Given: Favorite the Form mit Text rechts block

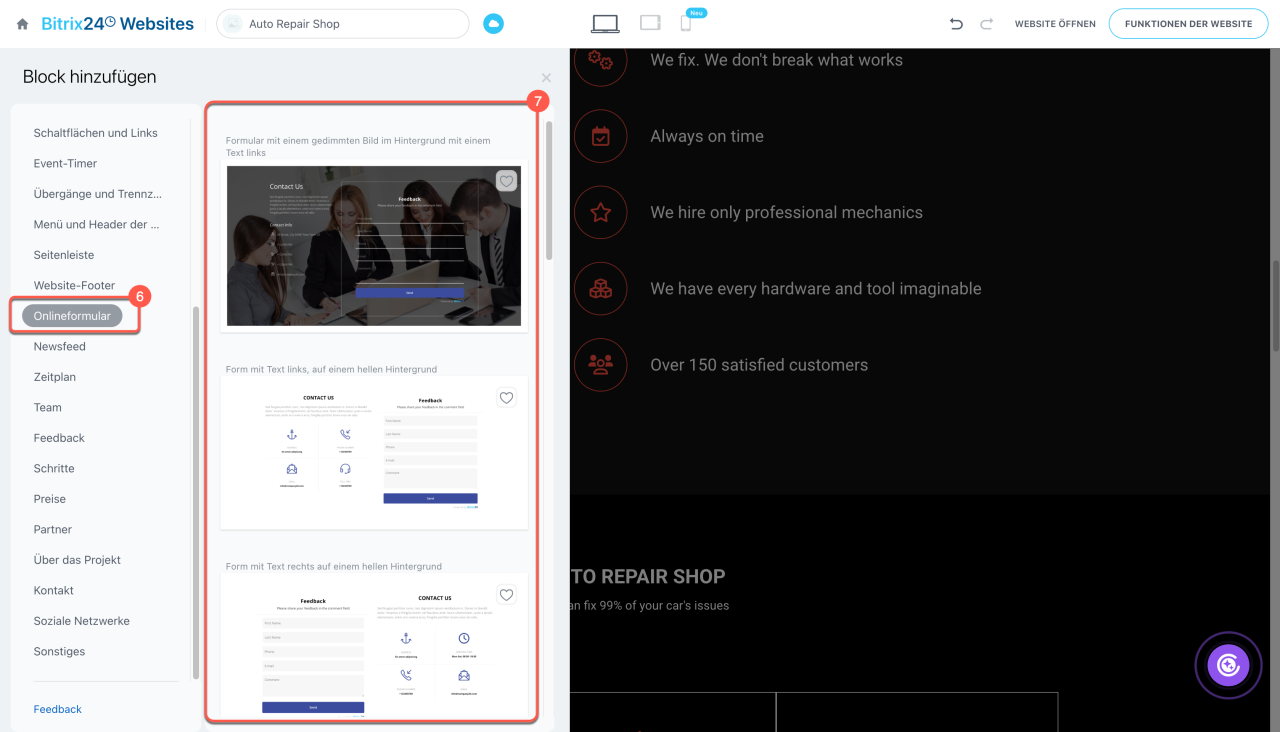Looking at the screenshot, I should (x=507, y=595).
